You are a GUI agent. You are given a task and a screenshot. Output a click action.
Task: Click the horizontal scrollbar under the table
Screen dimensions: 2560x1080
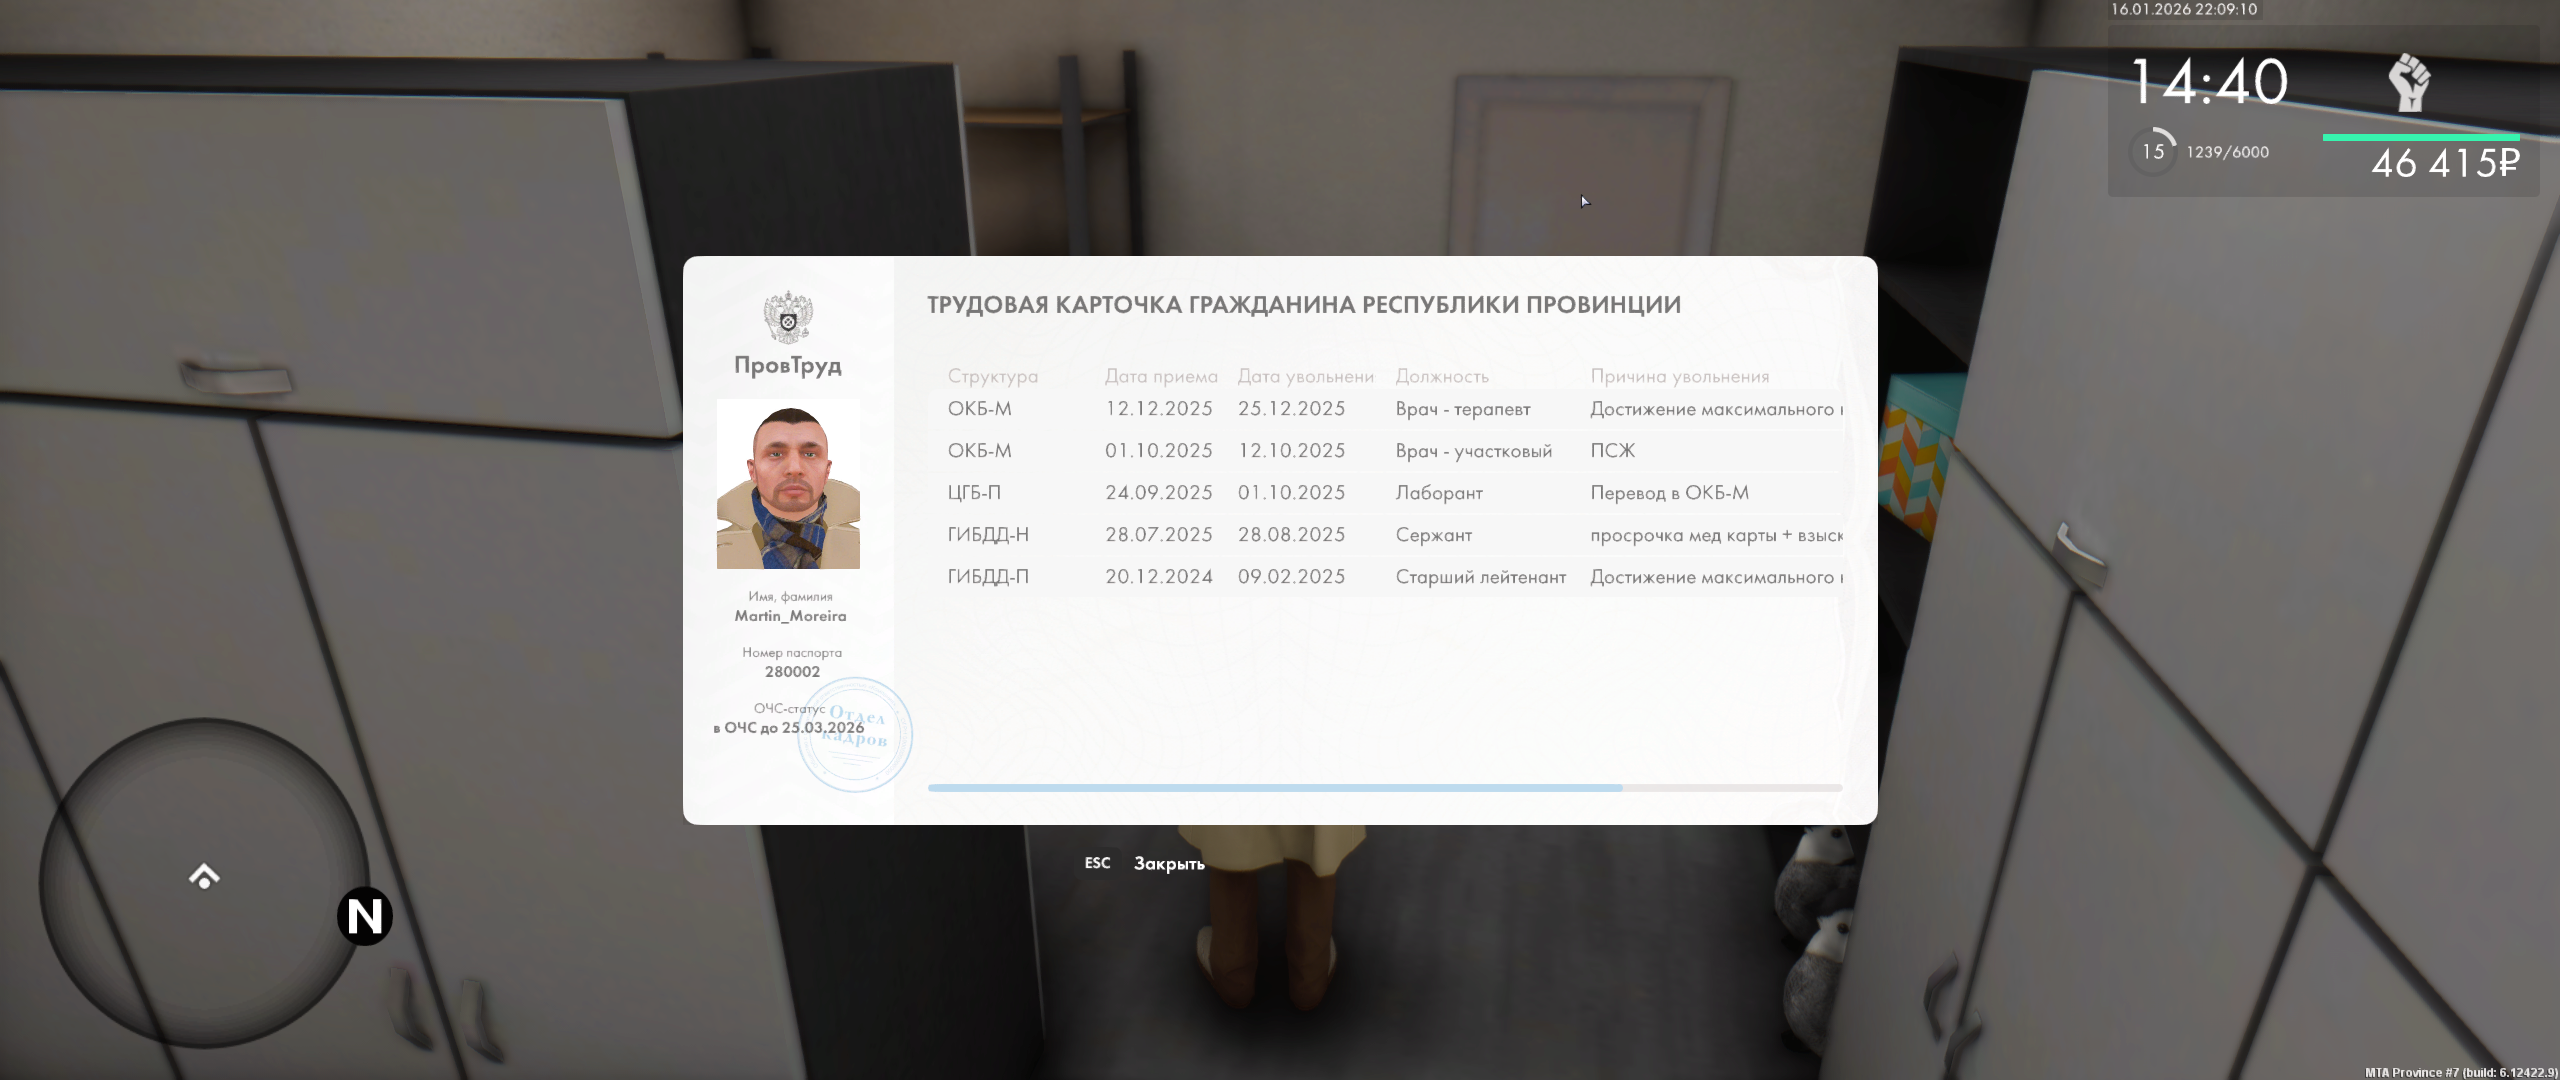[x=1275, y=788]
